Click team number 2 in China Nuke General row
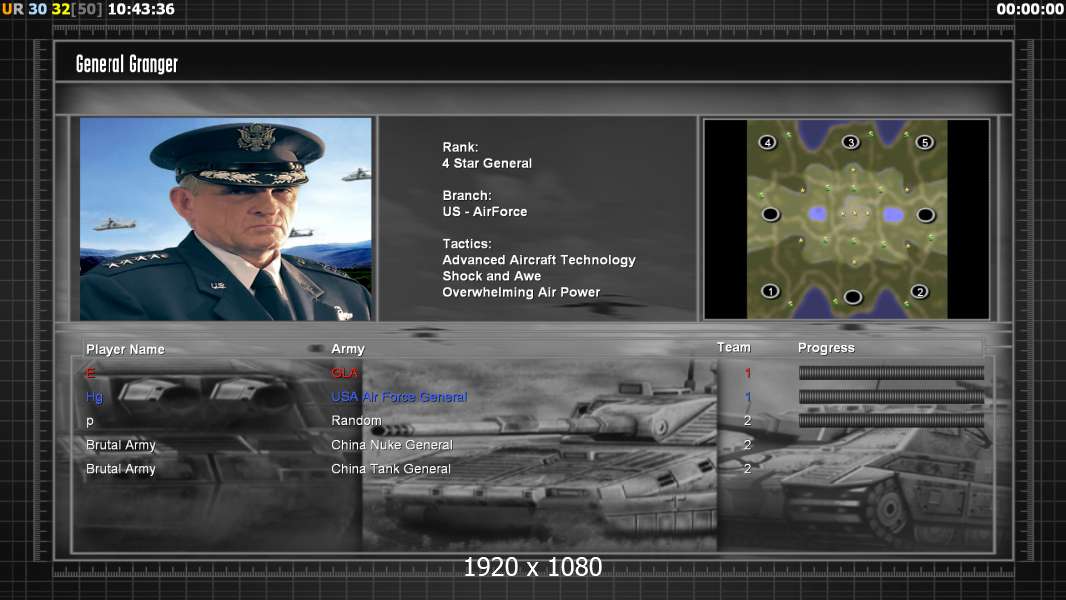 click(x=747, y=444)
